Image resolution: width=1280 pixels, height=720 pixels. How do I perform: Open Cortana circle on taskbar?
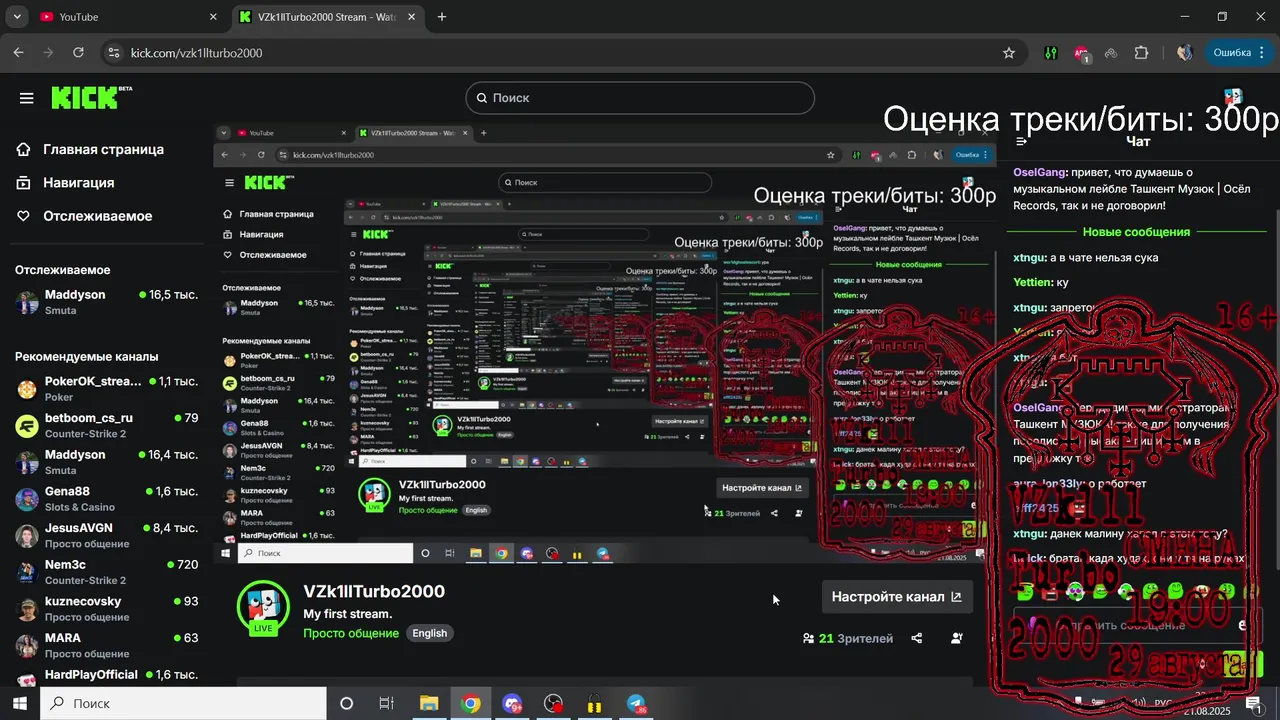[346, 703]
